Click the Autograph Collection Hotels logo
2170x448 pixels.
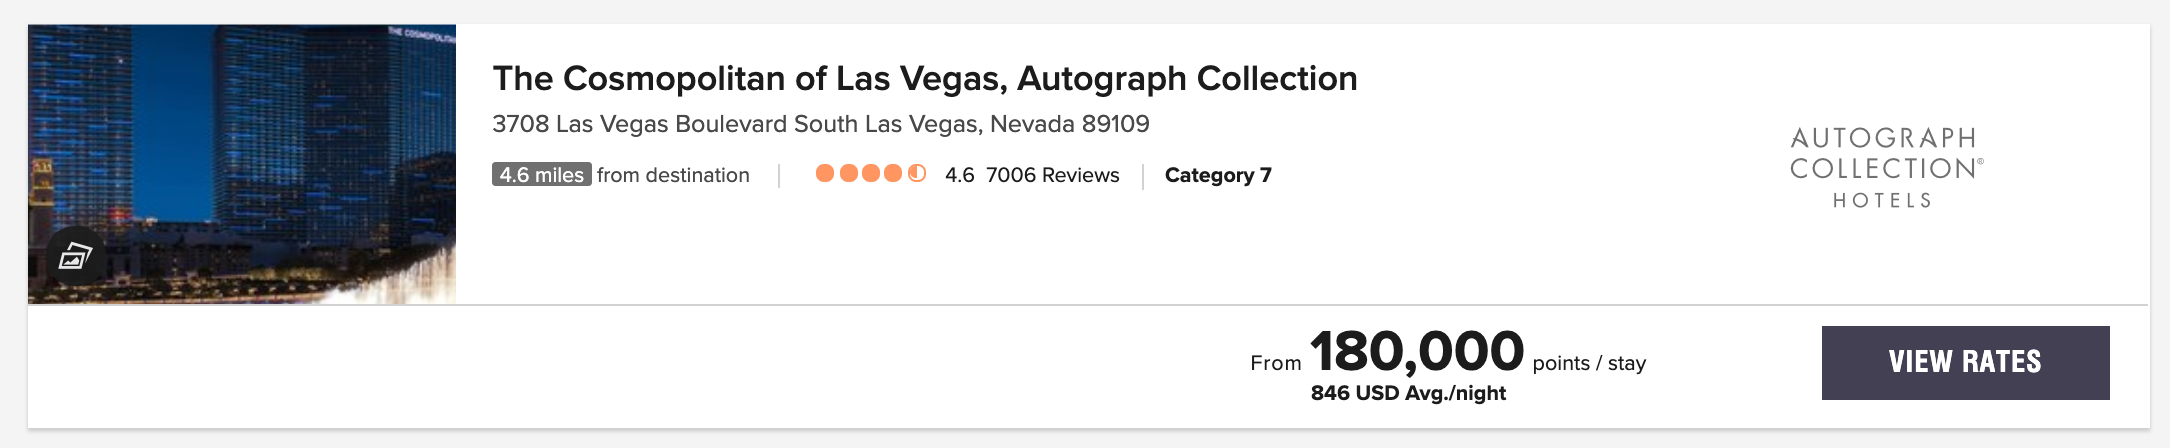(x=1885, y=167)
